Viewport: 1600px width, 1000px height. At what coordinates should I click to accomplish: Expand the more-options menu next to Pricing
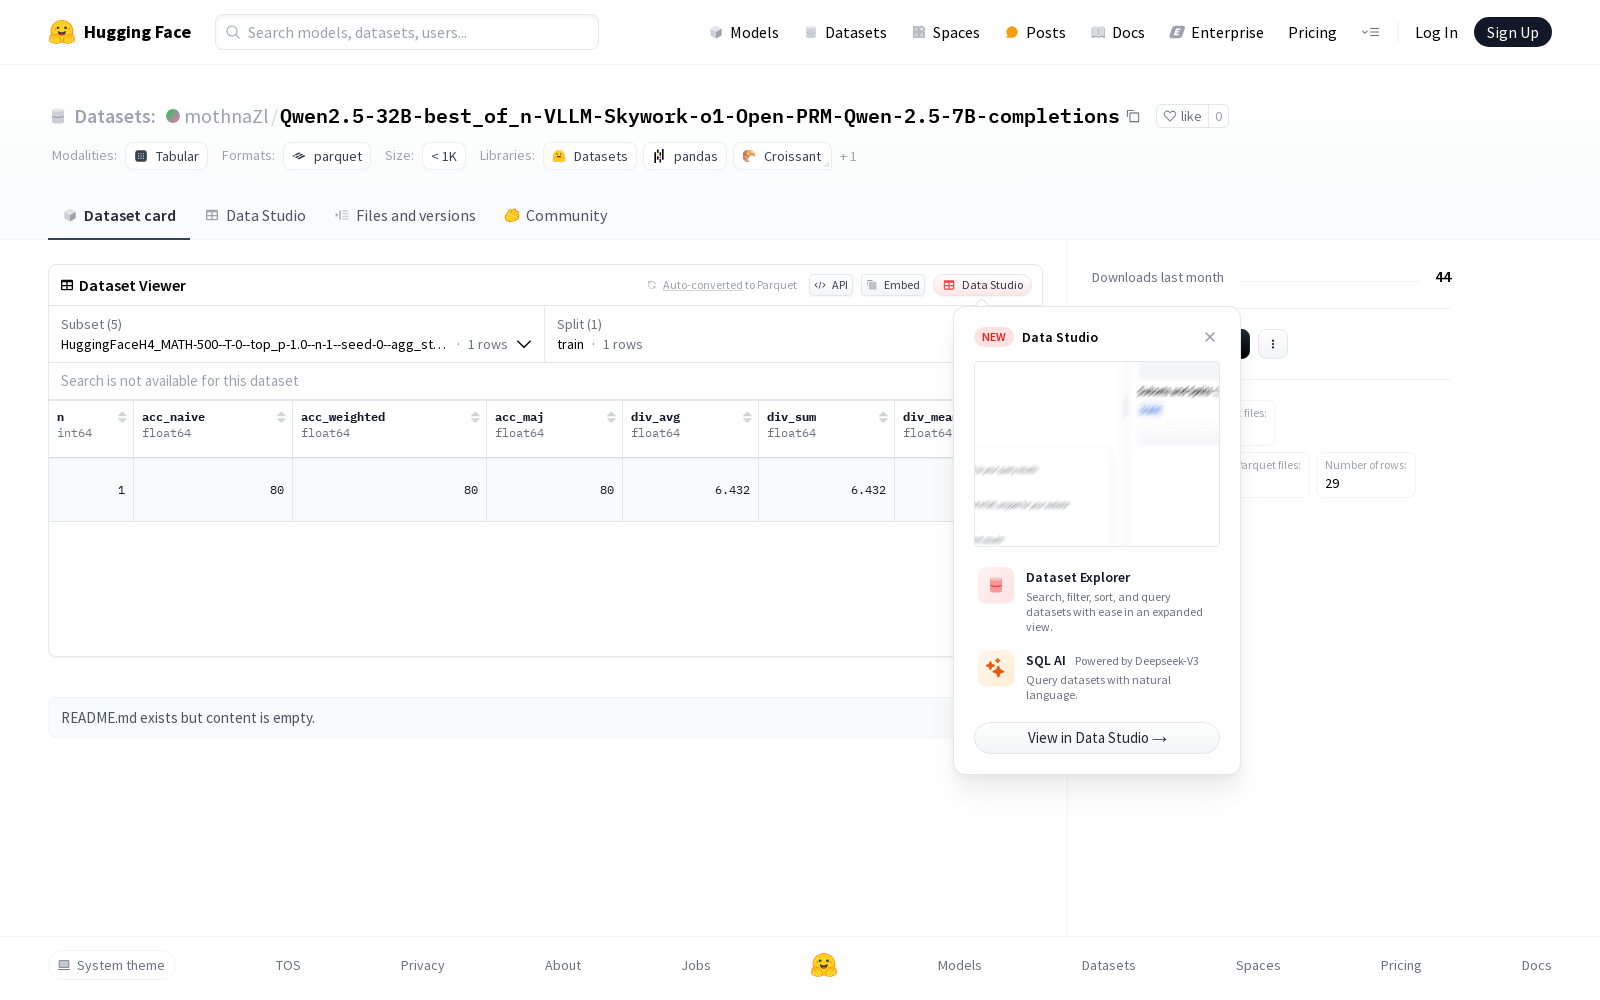coord(1370,32)
